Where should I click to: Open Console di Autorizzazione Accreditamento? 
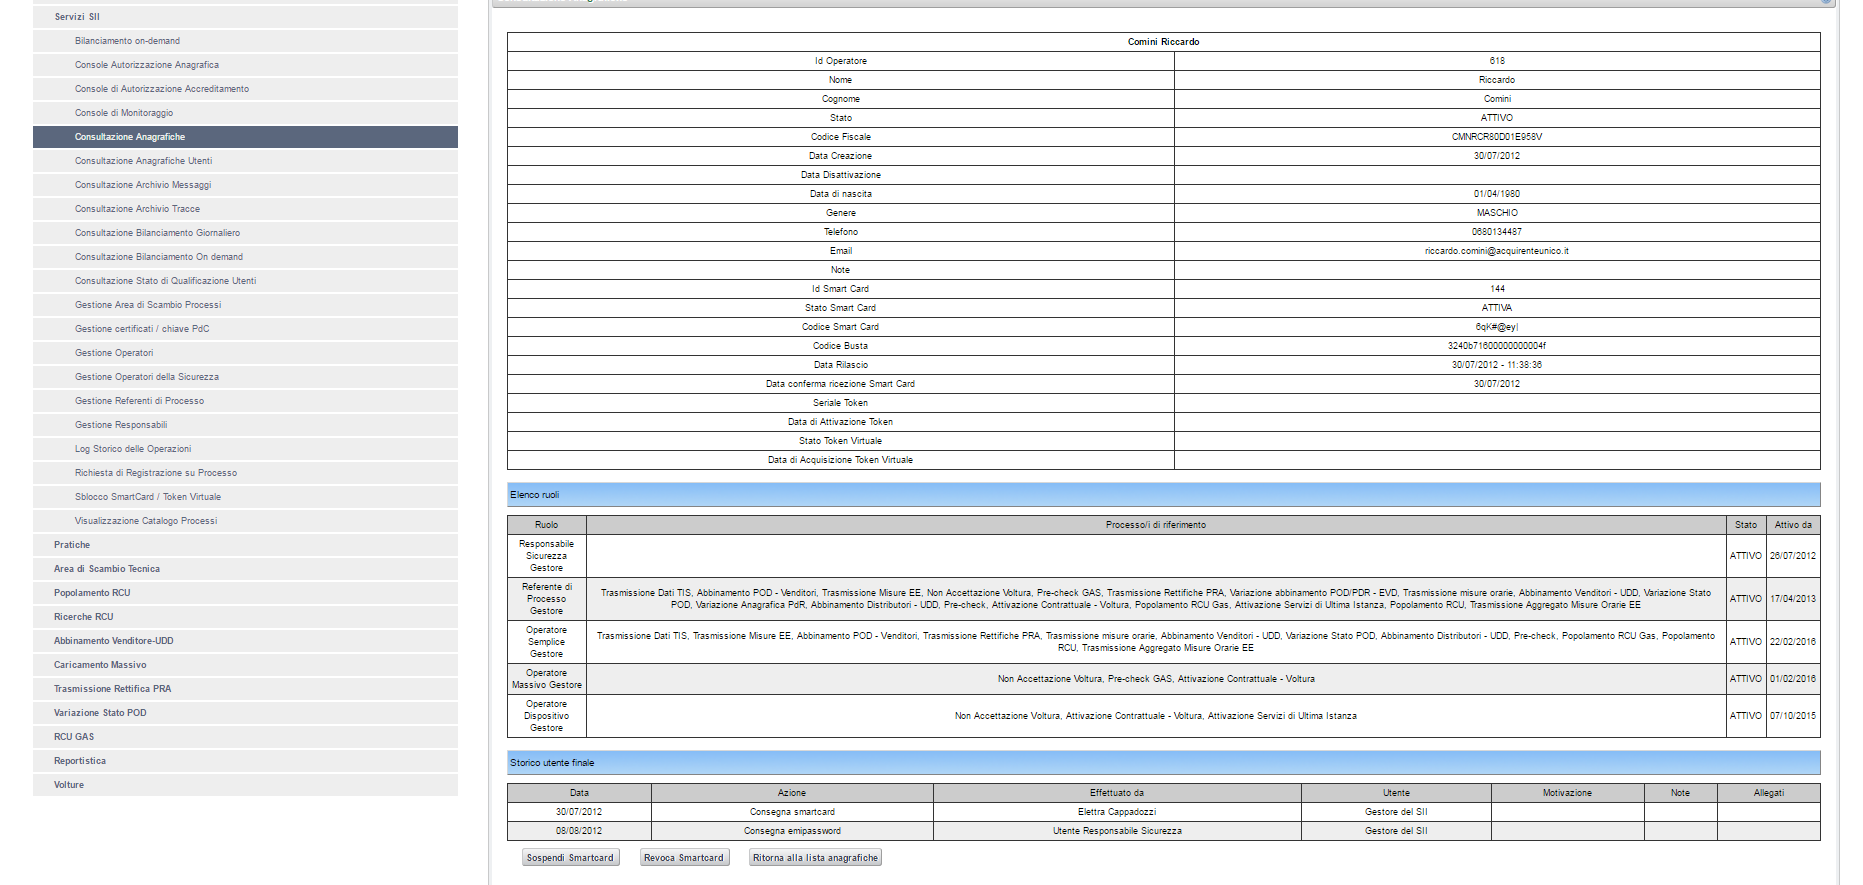pyautogui.click(x=245, y=89)
